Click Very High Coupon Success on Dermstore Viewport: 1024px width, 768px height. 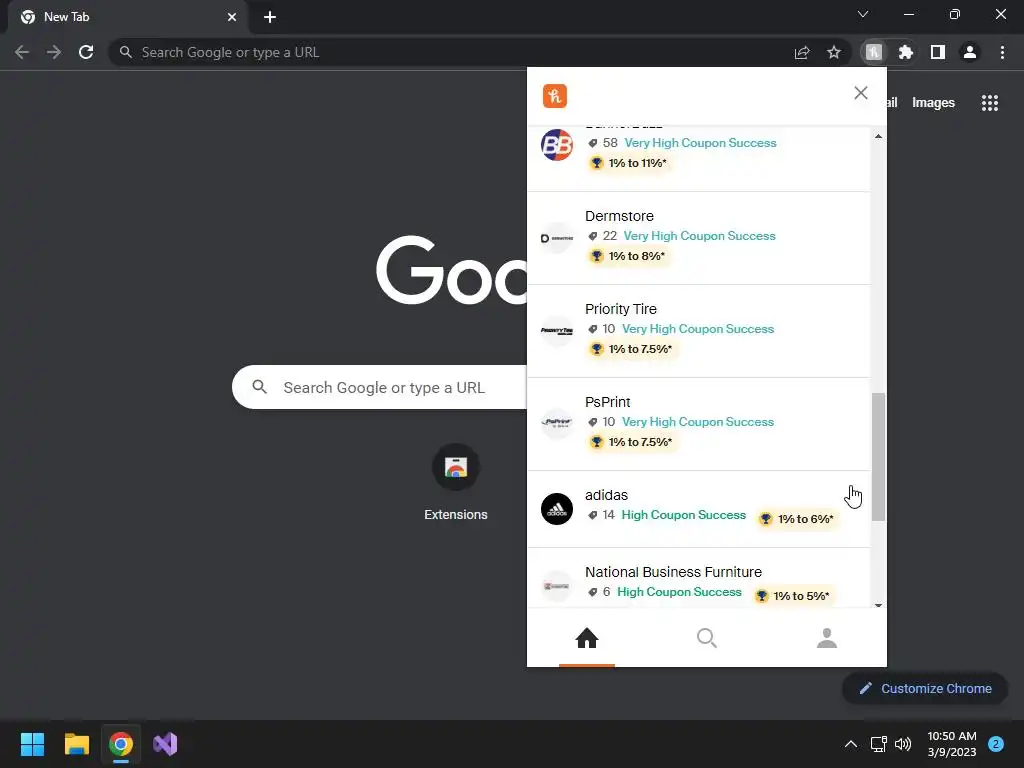[x=699, y=236]
